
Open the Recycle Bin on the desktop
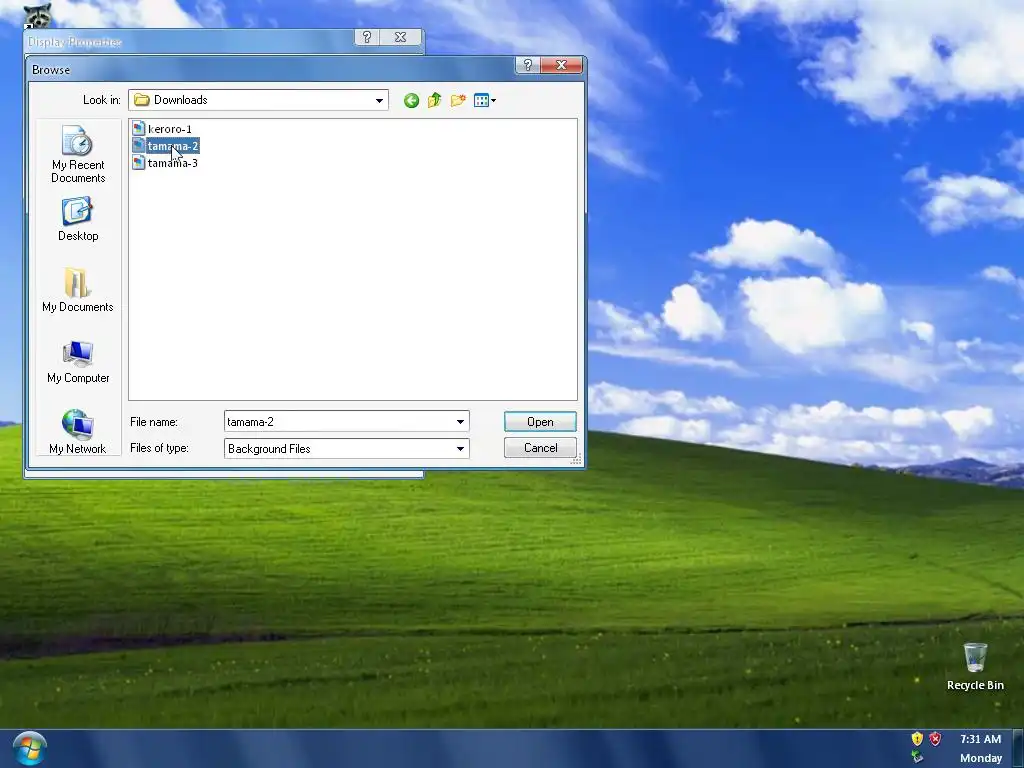click(x=975, y=666)
